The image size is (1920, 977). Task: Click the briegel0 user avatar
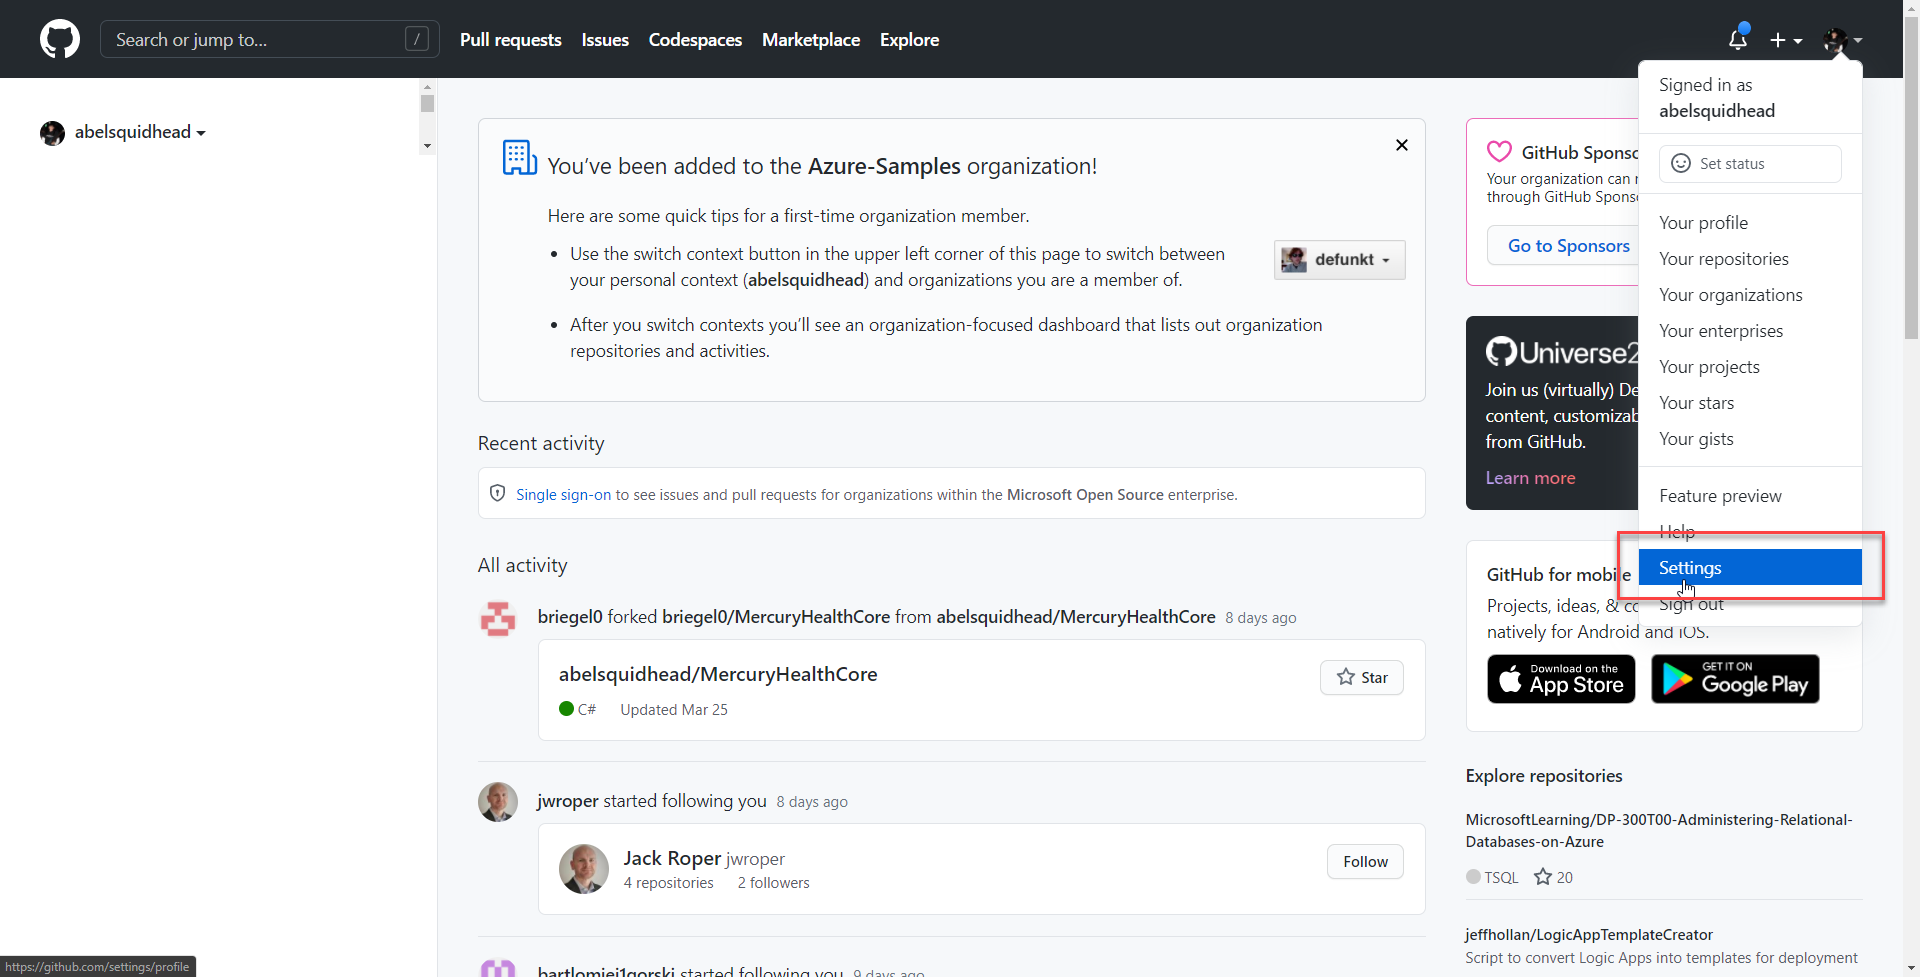498,618
